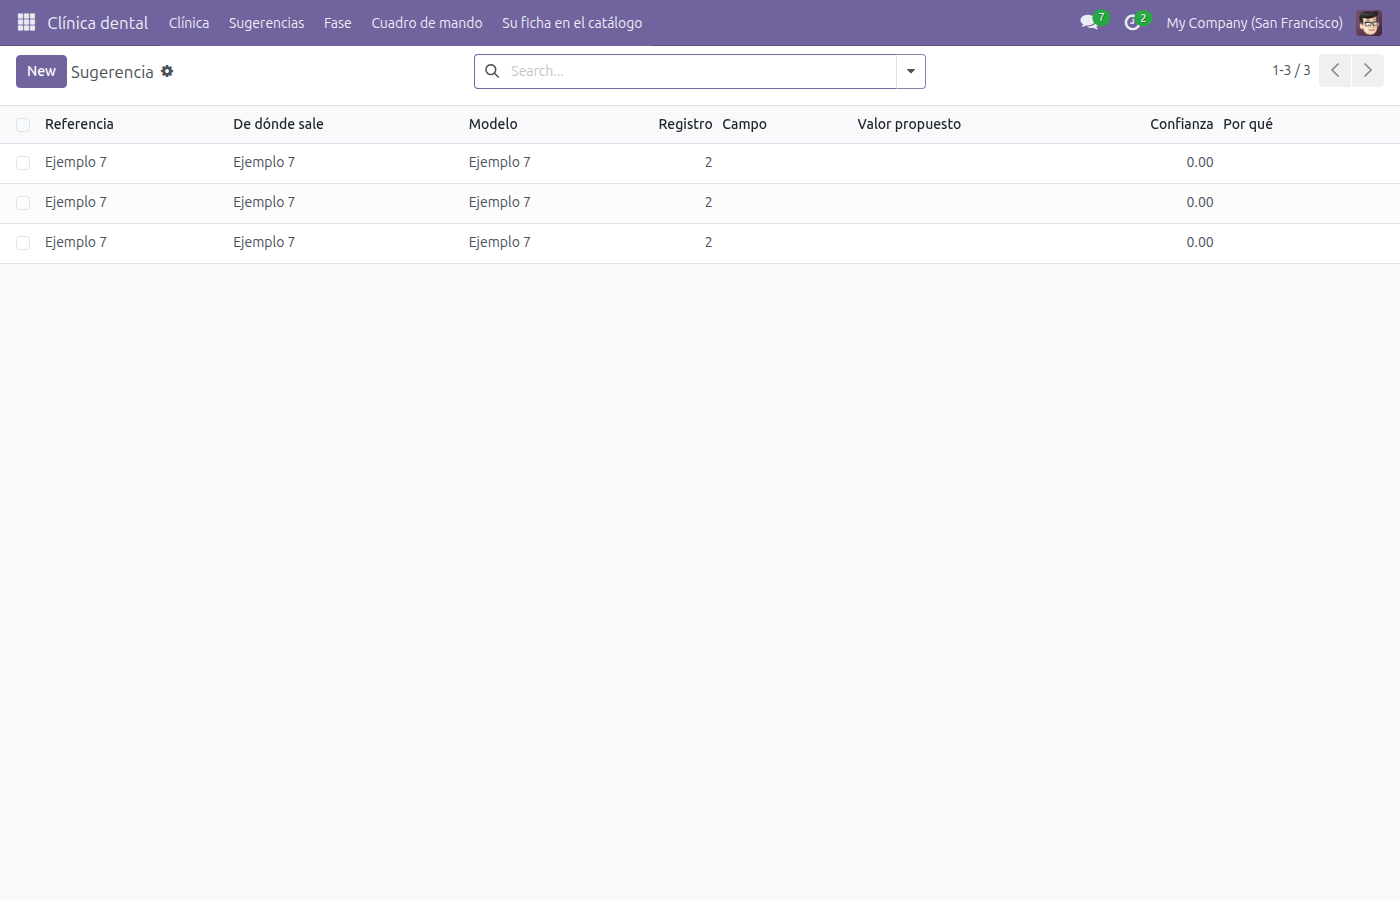1400x900 pixels.
Task: Open Su ficha en el catálogo link
Action: coord(572,22)
